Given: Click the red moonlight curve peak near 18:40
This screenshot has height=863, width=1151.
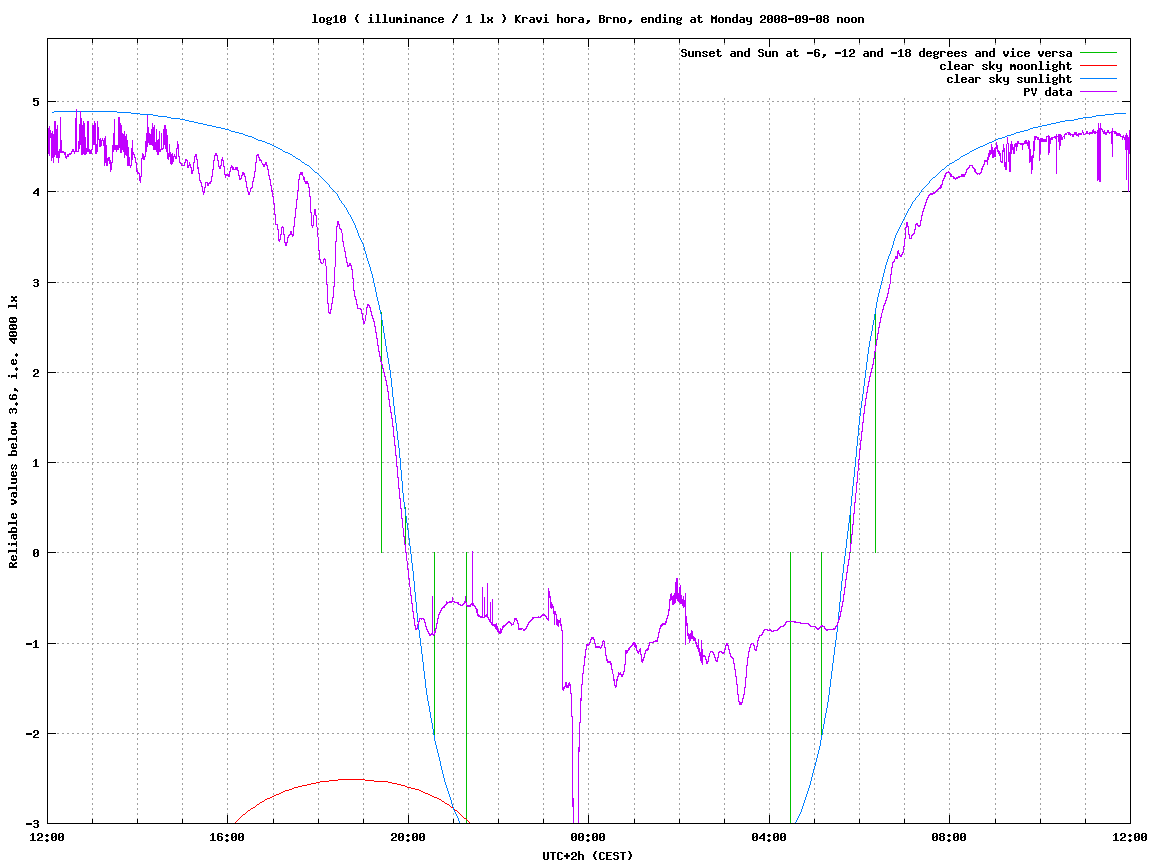Looking at the screenshot, I should 352,779.
